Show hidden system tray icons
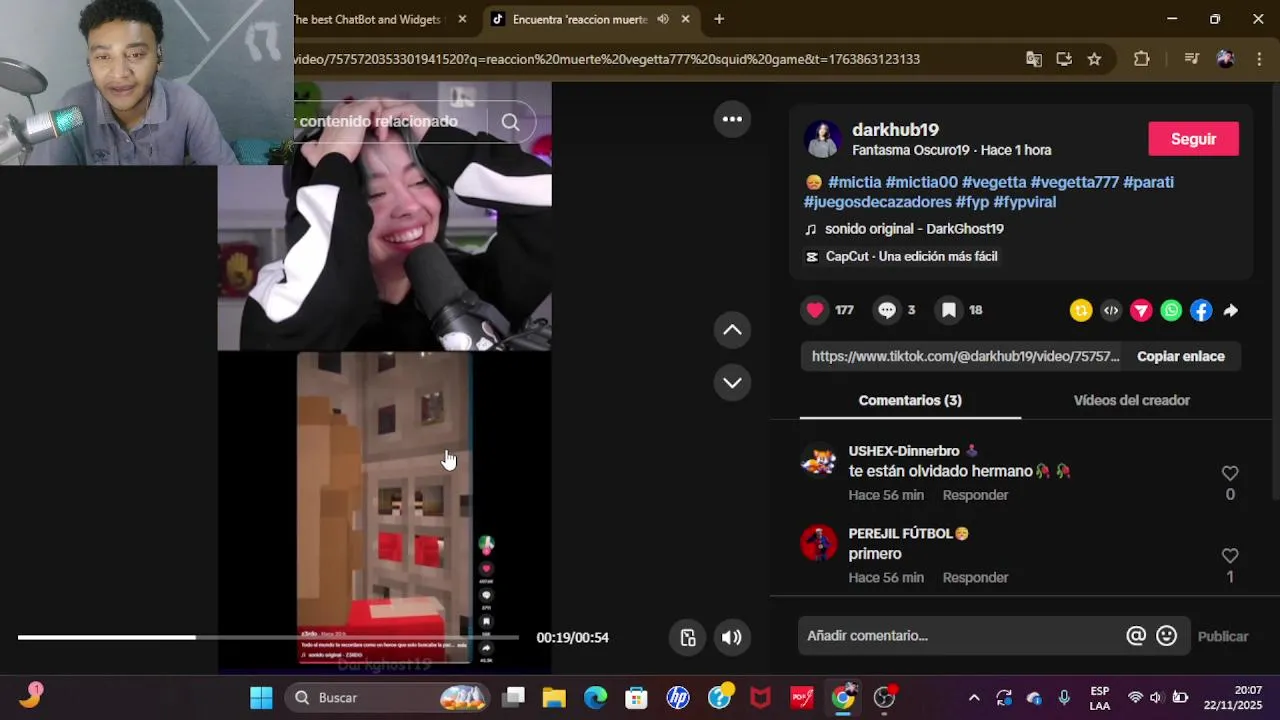Viewport: 1280px width, 720px height. (x=974, y=697)
